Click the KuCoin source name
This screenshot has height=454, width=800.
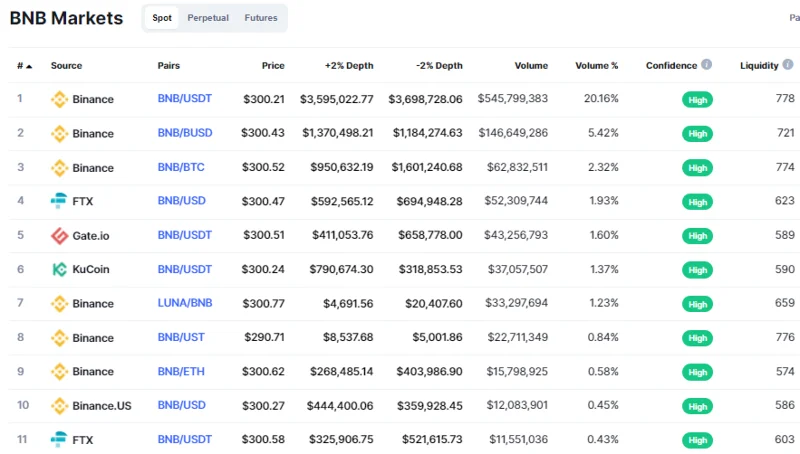(91, 269)
